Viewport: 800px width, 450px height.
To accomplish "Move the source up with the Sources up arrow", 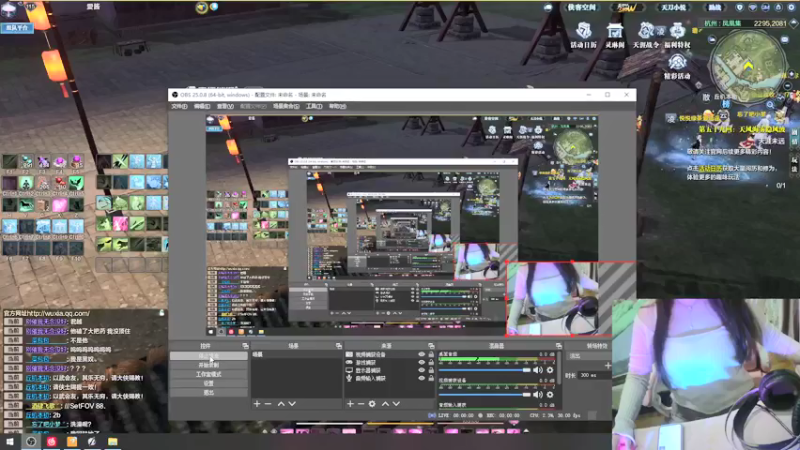I will click(386, 404).
